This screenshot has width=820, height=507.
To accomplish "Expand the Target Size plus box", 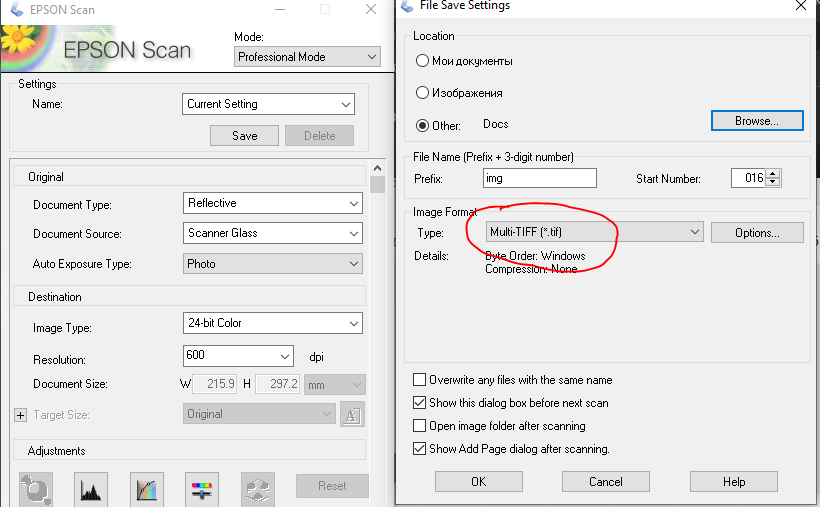I will [x=20, y=415].
